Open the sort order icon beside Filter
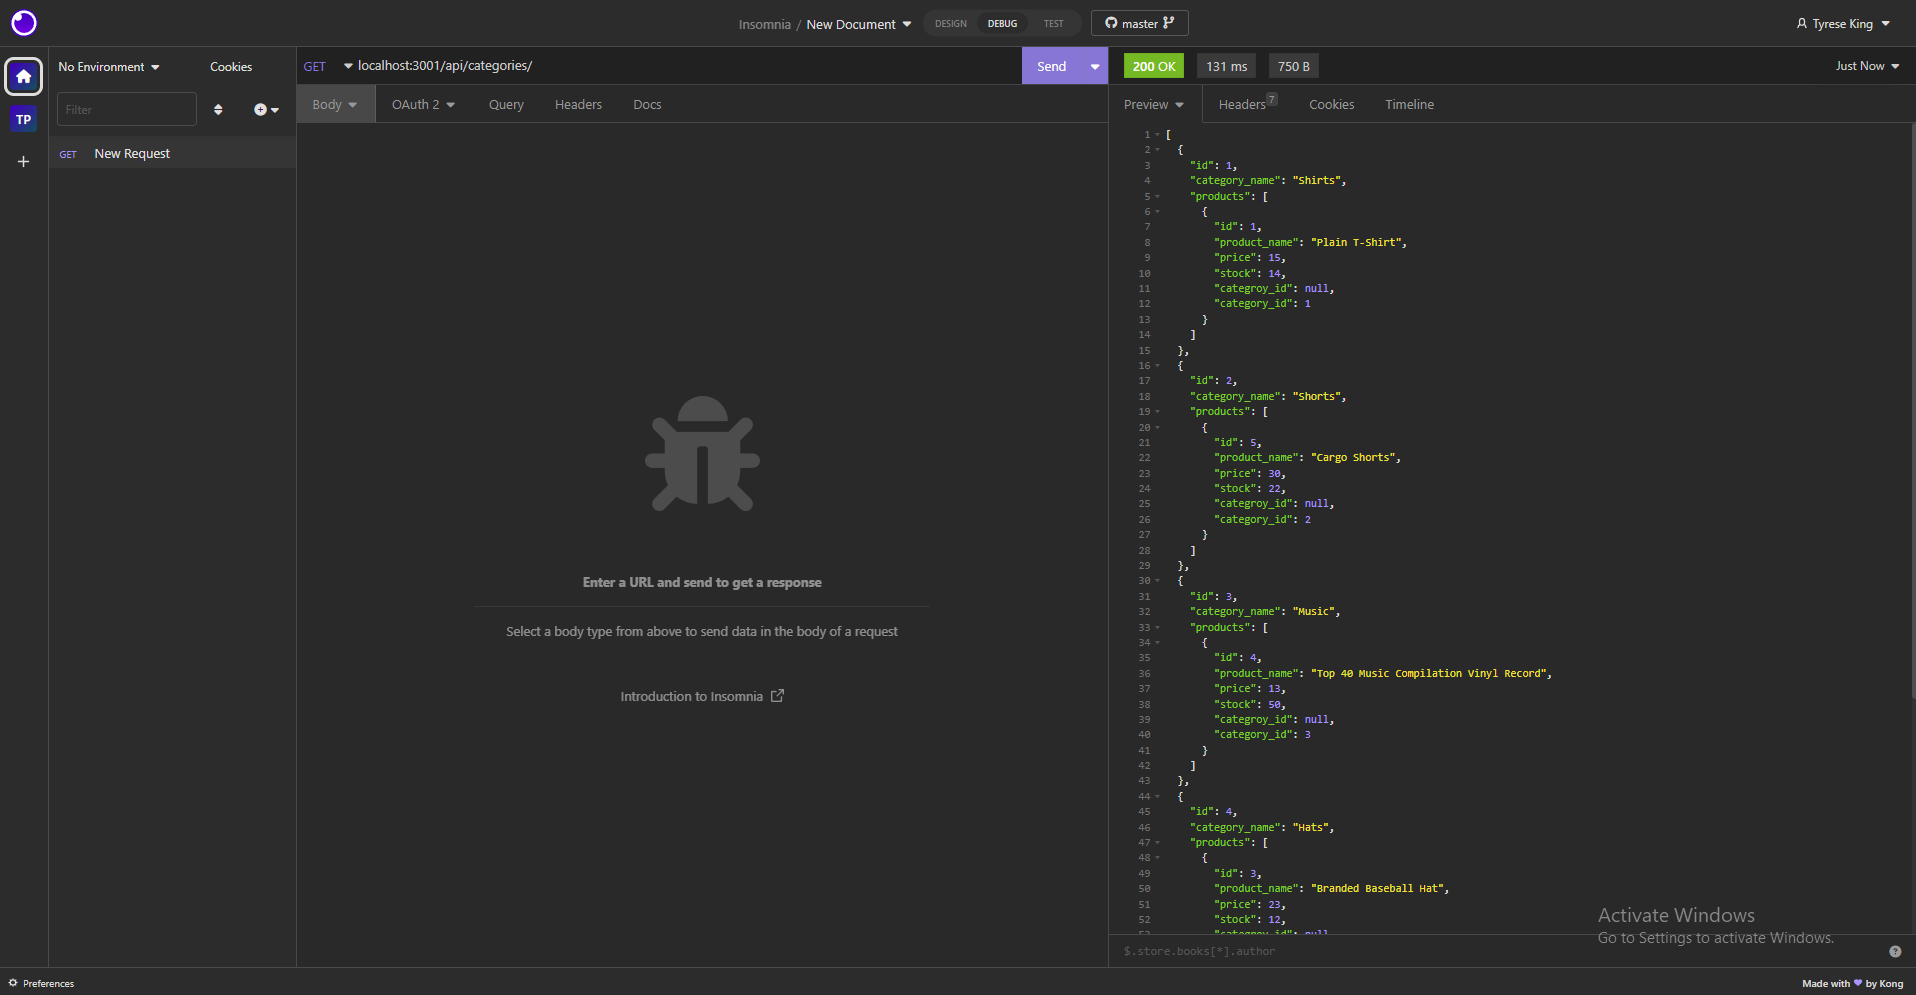Viewport: 1916px width, 995px height. pos(218,109)
